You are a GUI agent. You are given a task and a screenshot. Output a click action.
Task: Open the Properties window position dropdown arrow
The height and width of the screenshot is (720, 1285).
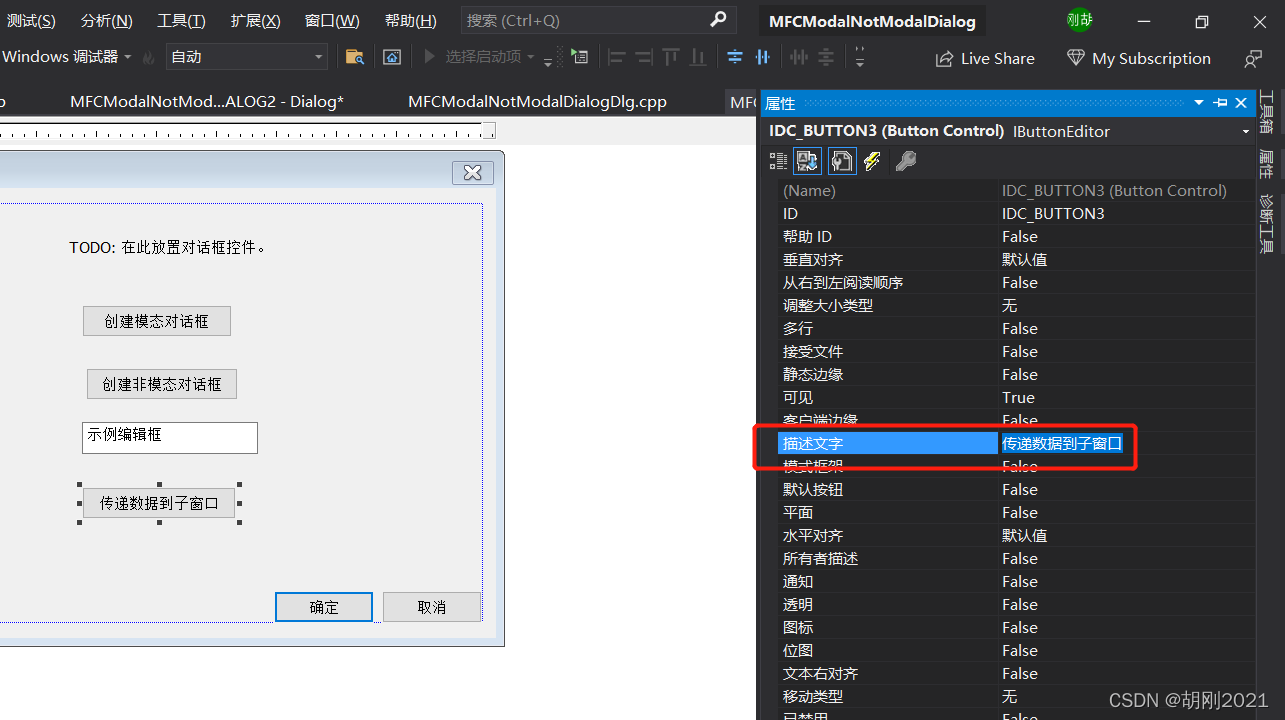click(x=1200, y=102)
